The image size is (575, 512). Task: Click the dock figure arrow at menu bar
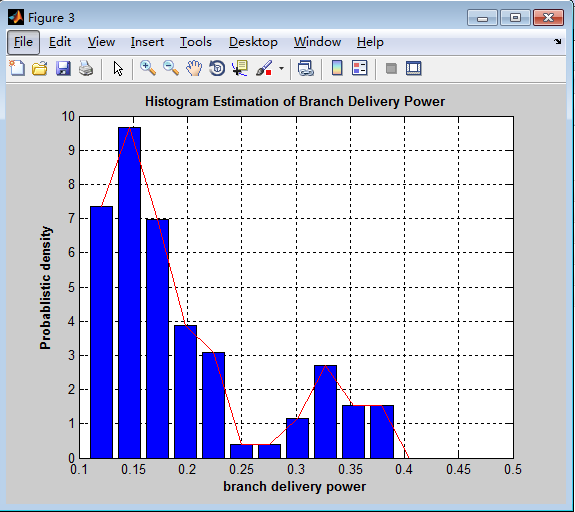(557, 42)
